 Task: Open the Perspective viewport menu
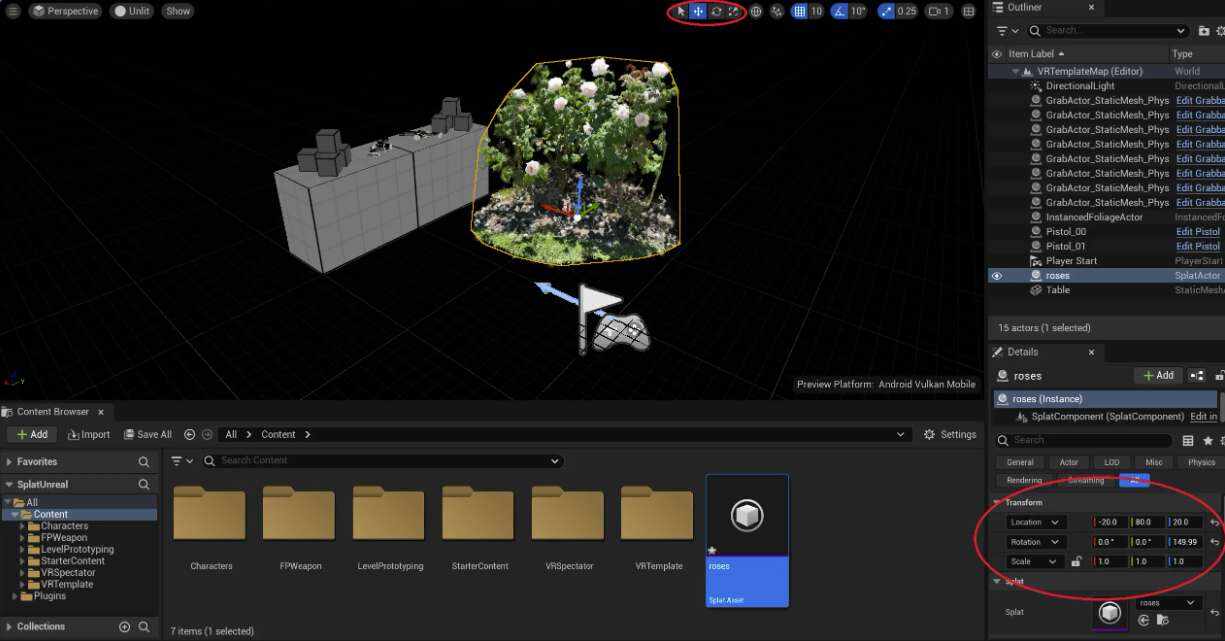click(x=65, y=11)
